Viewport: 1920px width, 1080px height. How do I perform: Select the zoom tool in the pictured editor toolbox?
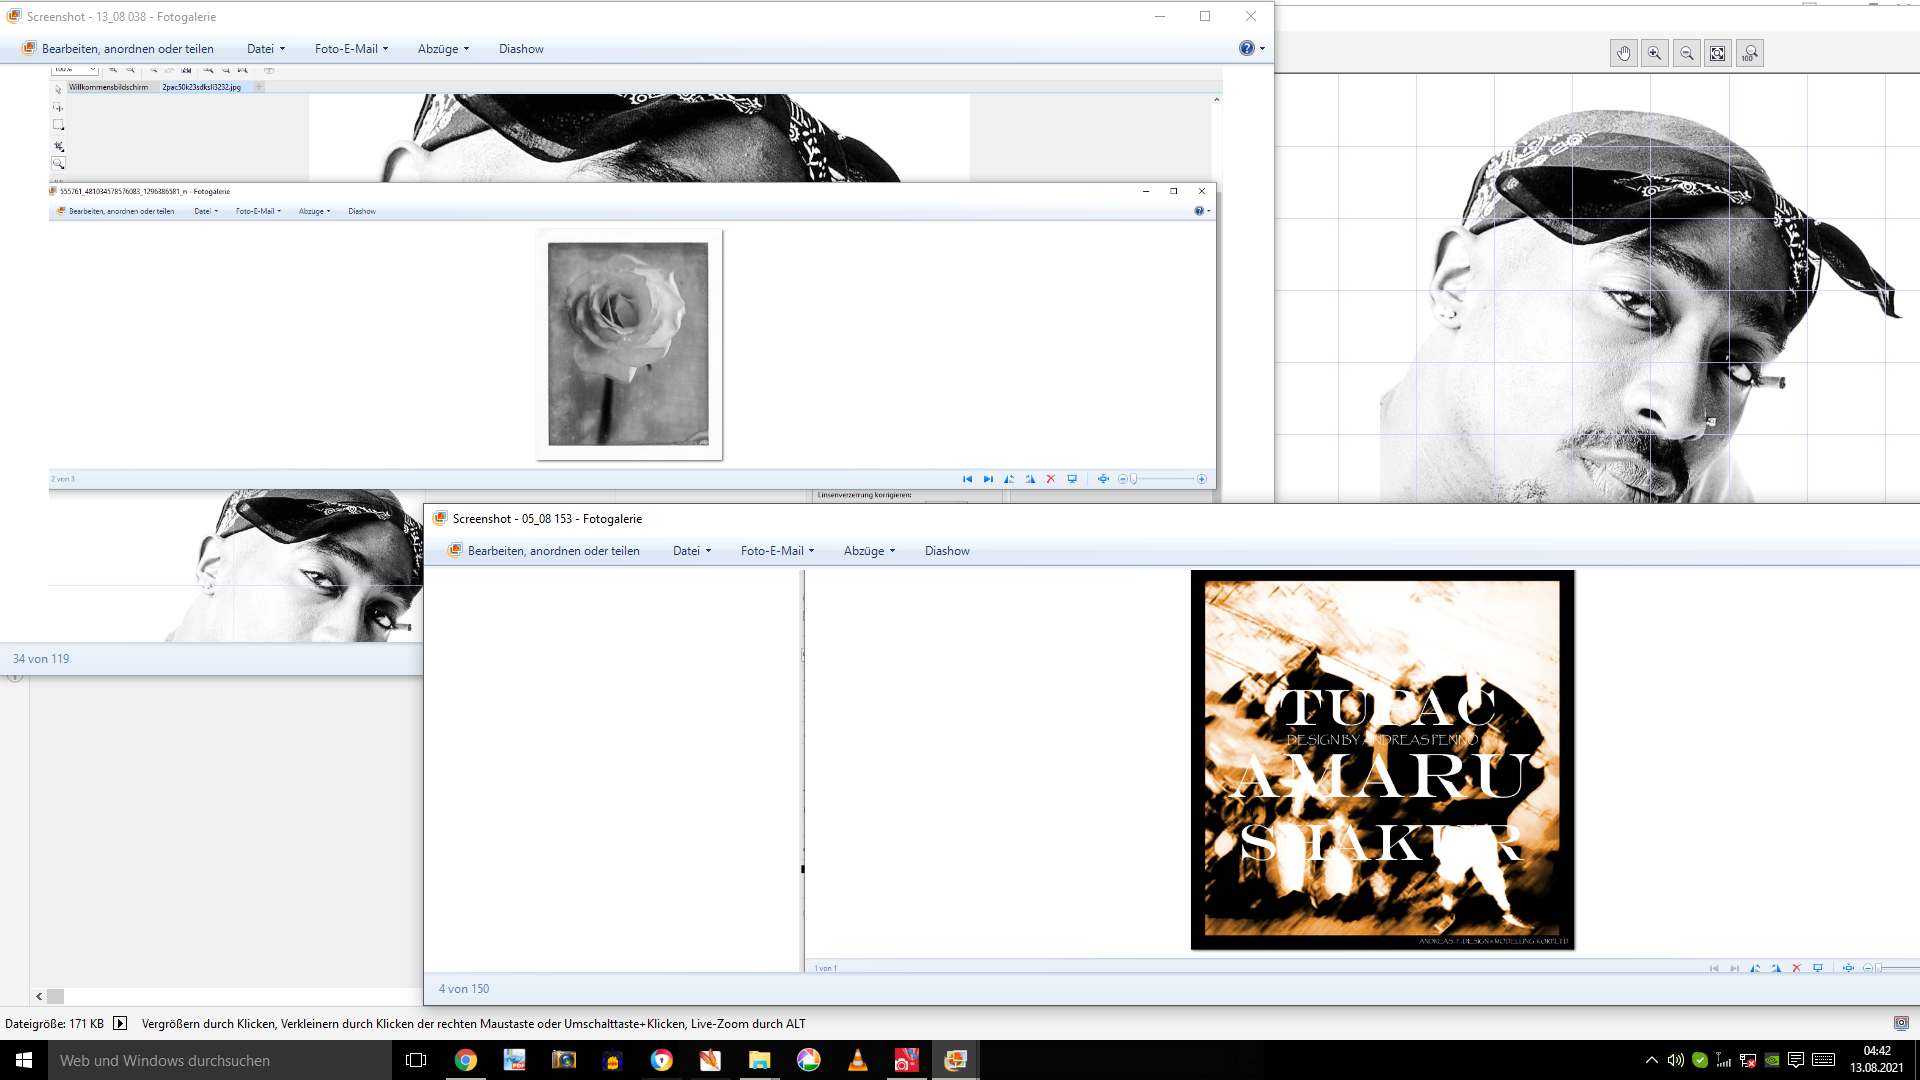click(58, 163)
